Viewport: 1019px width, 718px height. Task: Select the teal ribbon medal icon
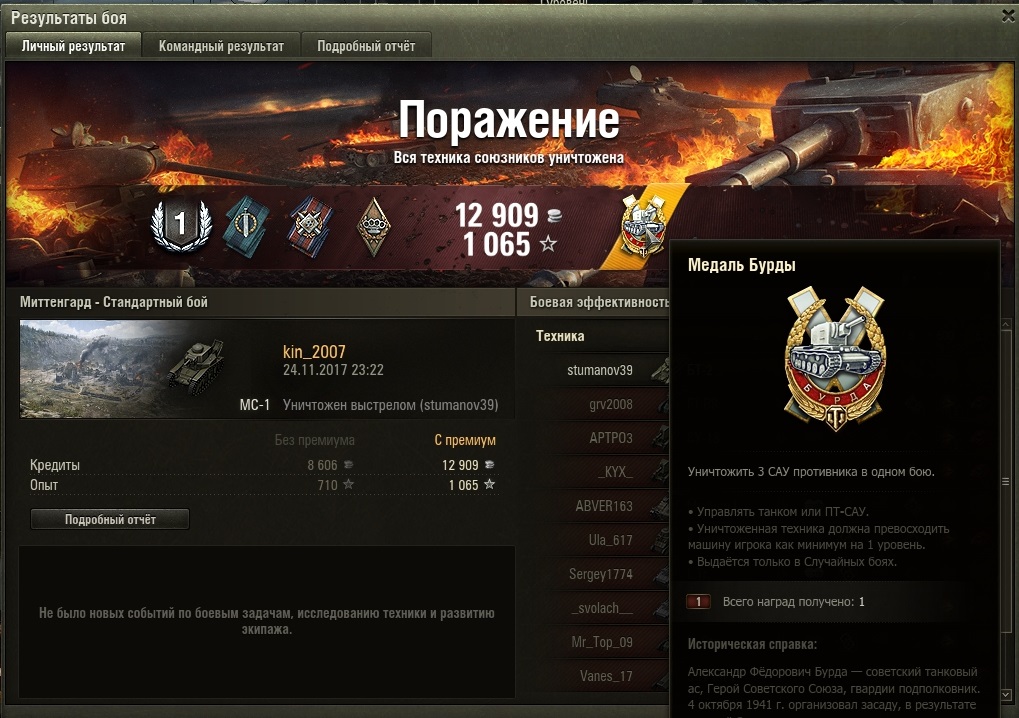coord(247,227)
